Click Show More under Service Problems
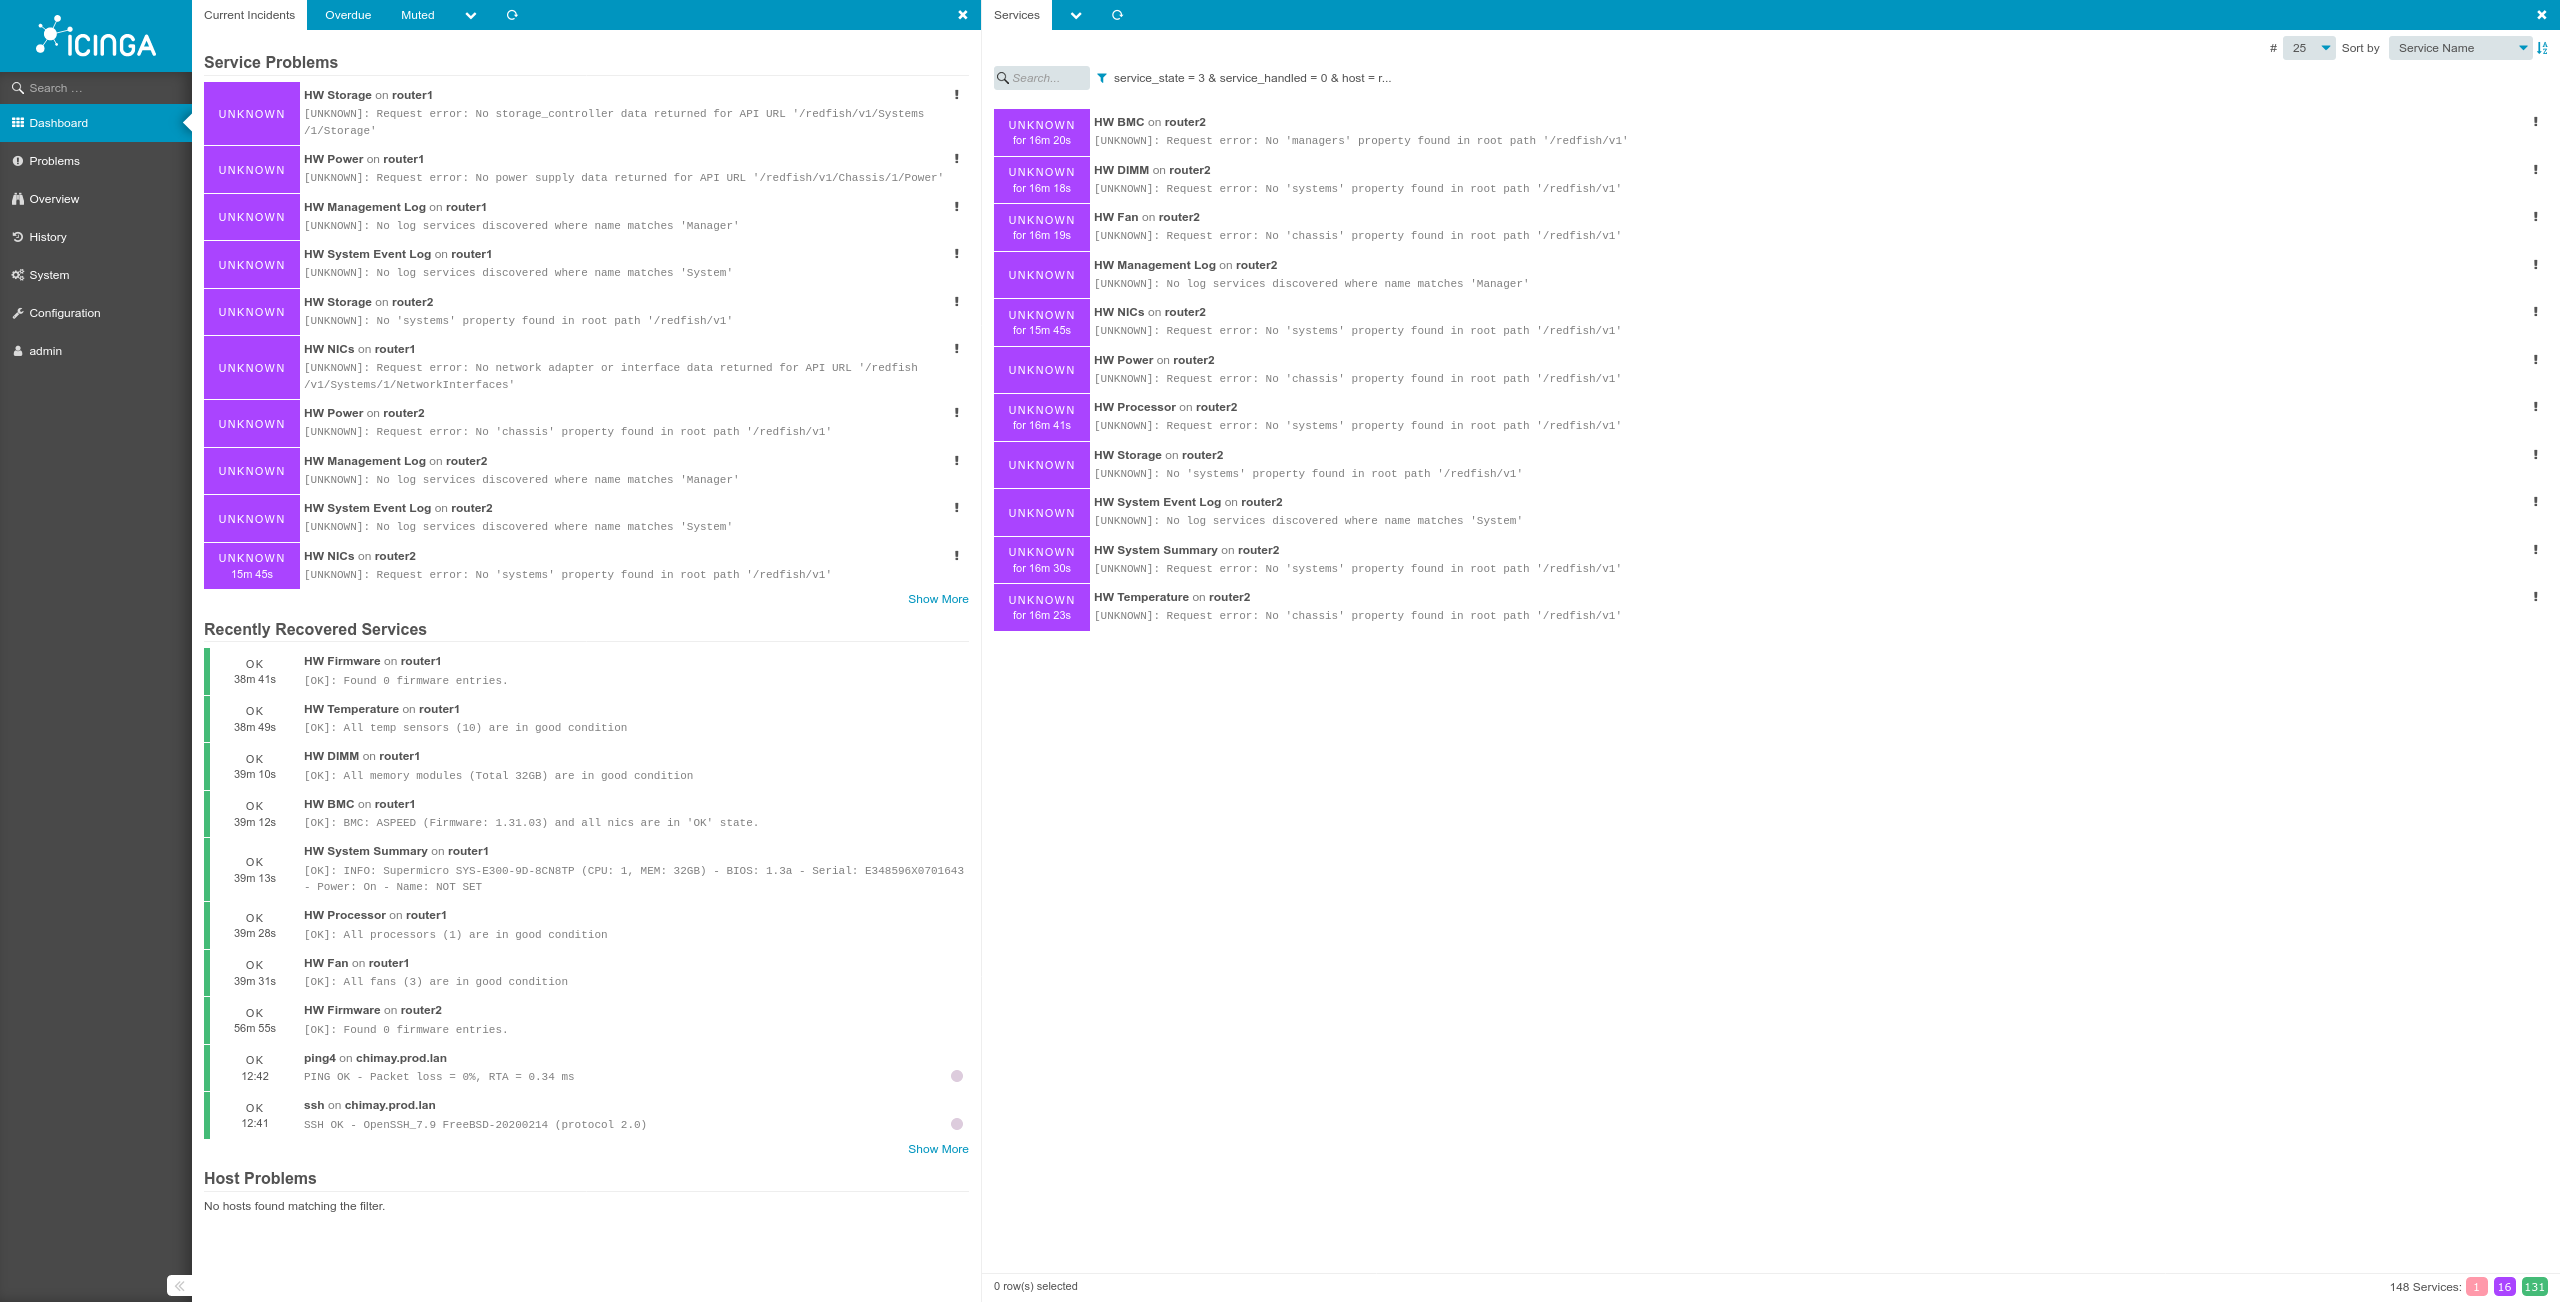The width and height of the screenshot is (2560, 1302). 937,599
